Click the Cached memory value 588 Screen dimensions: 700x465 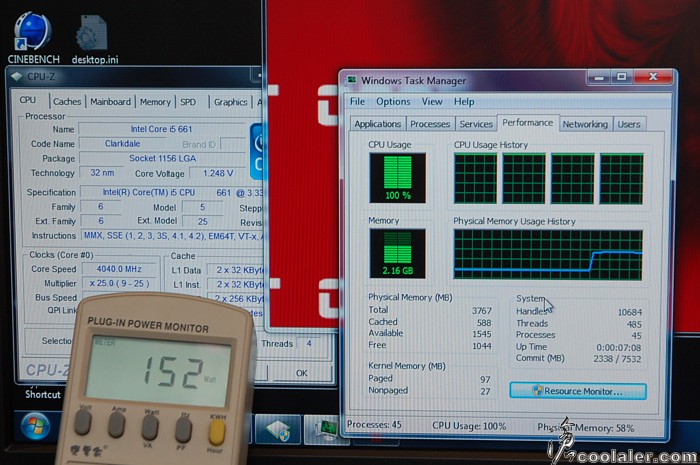[484, 323]
